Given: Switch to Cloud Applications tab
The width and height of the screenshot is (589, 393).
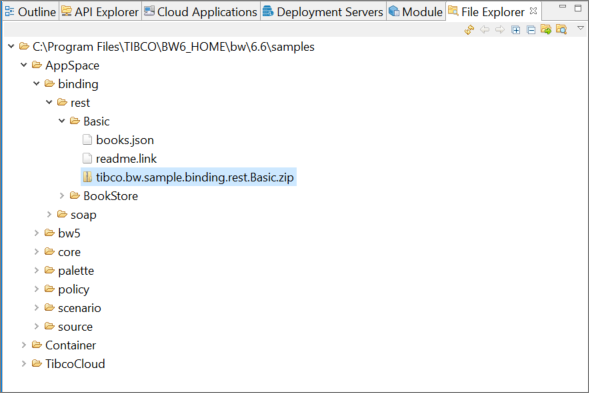Looking at the screenshot, I should tap(201, 12).
